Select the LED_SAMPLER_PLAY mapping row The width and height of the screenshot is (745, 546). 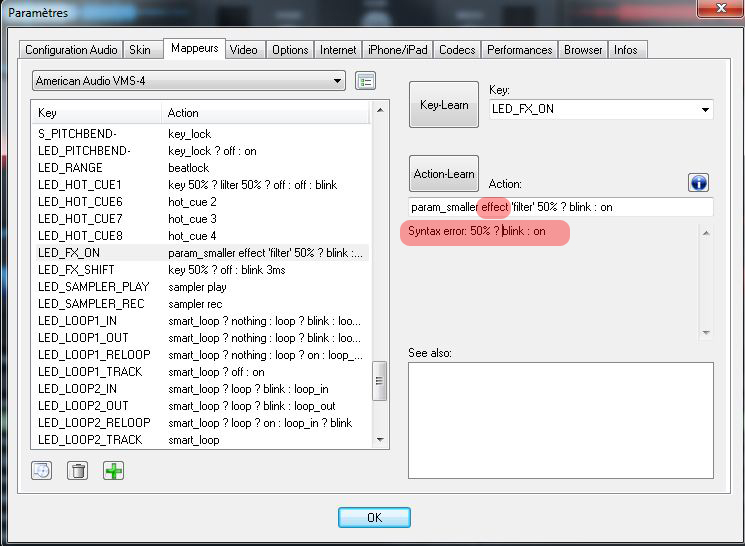click(x=93, y=287)
